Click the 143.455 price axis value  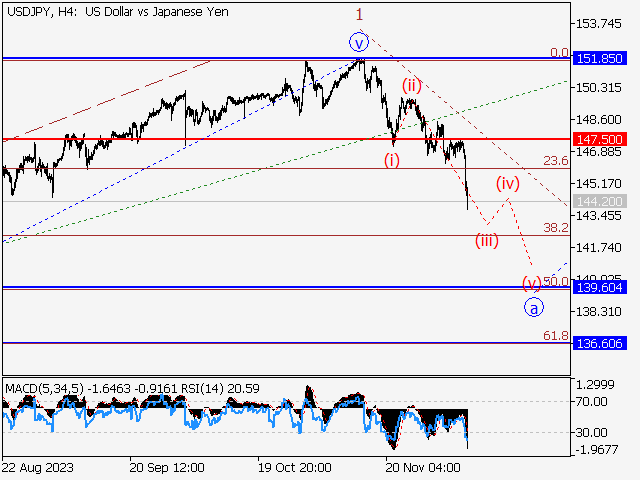[x=598, y=216]
